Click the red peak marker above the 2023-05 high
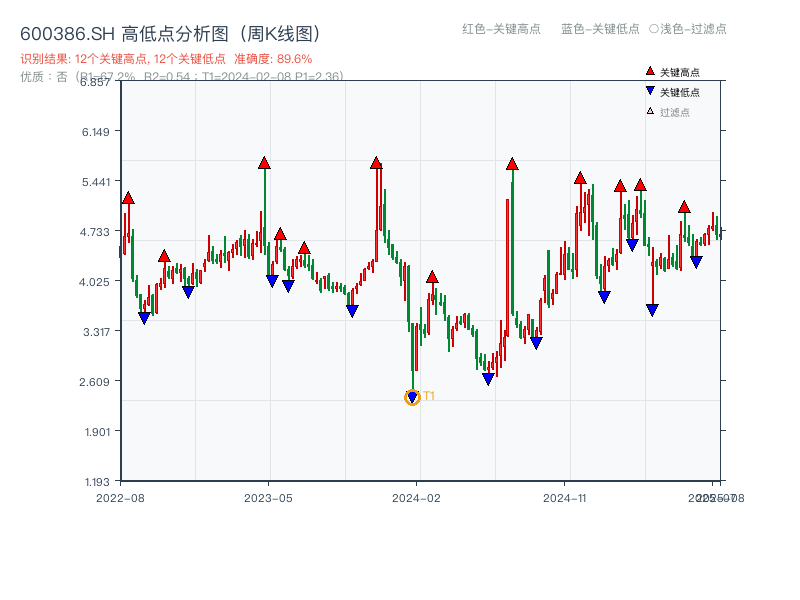Viewport: 800px width, 600px height. point(264,160)
